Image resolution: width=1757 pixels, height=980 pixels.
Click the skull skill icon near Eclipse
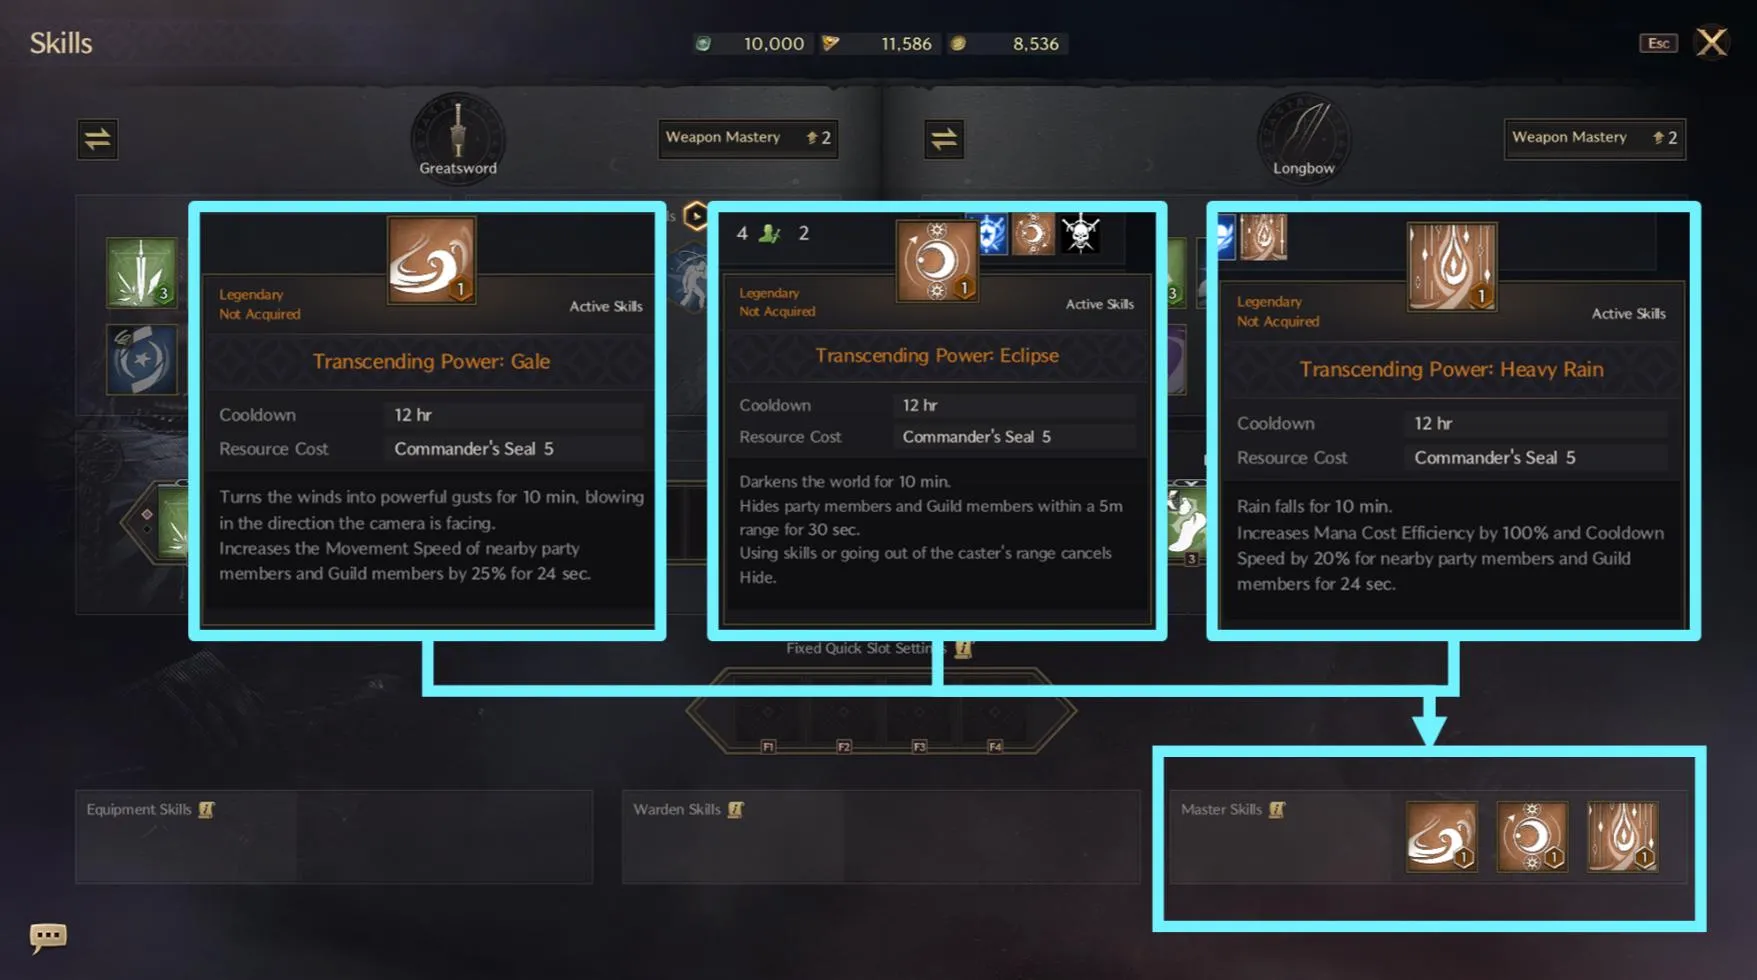click(x=1080, y=234)
